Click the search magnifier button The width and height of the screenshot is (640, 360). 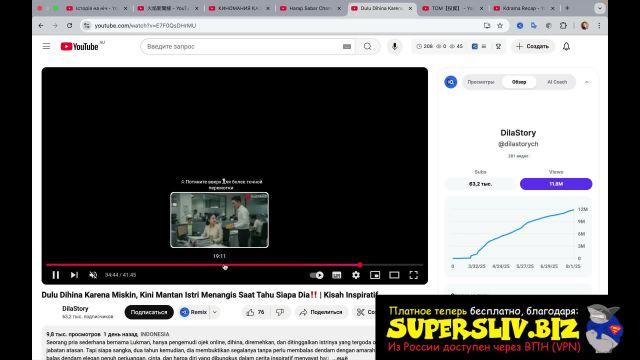pos(368,47)
